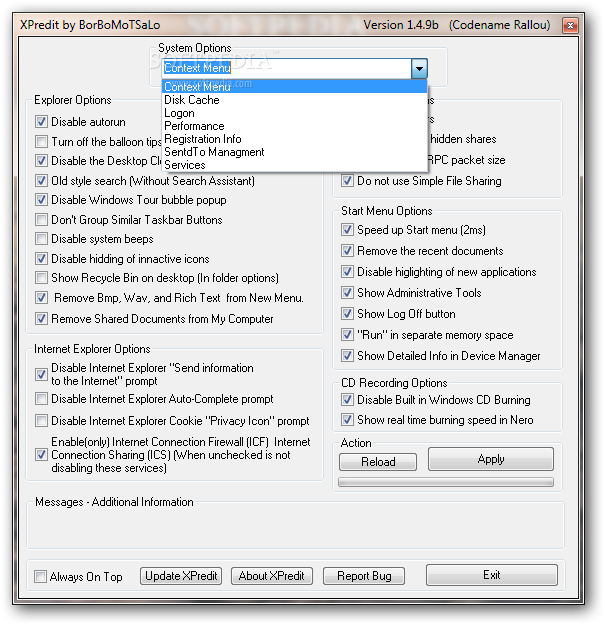Uncheck Remove the recent documents
Image resolution: width=605 pixels, height=625 pixels.
tap(347, 251)
